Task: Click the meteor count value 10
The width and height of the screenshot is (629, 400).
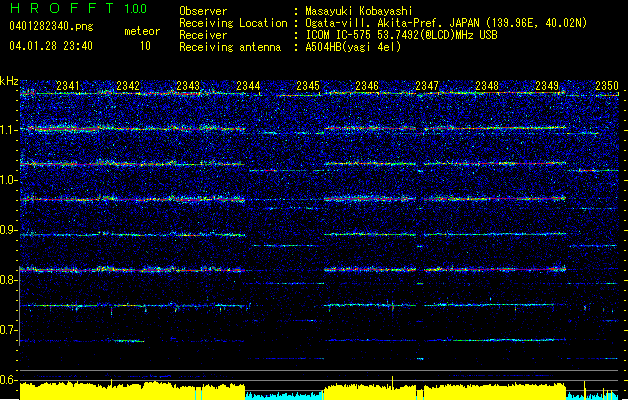Action: pyautogui.click(x=145, y=46)
